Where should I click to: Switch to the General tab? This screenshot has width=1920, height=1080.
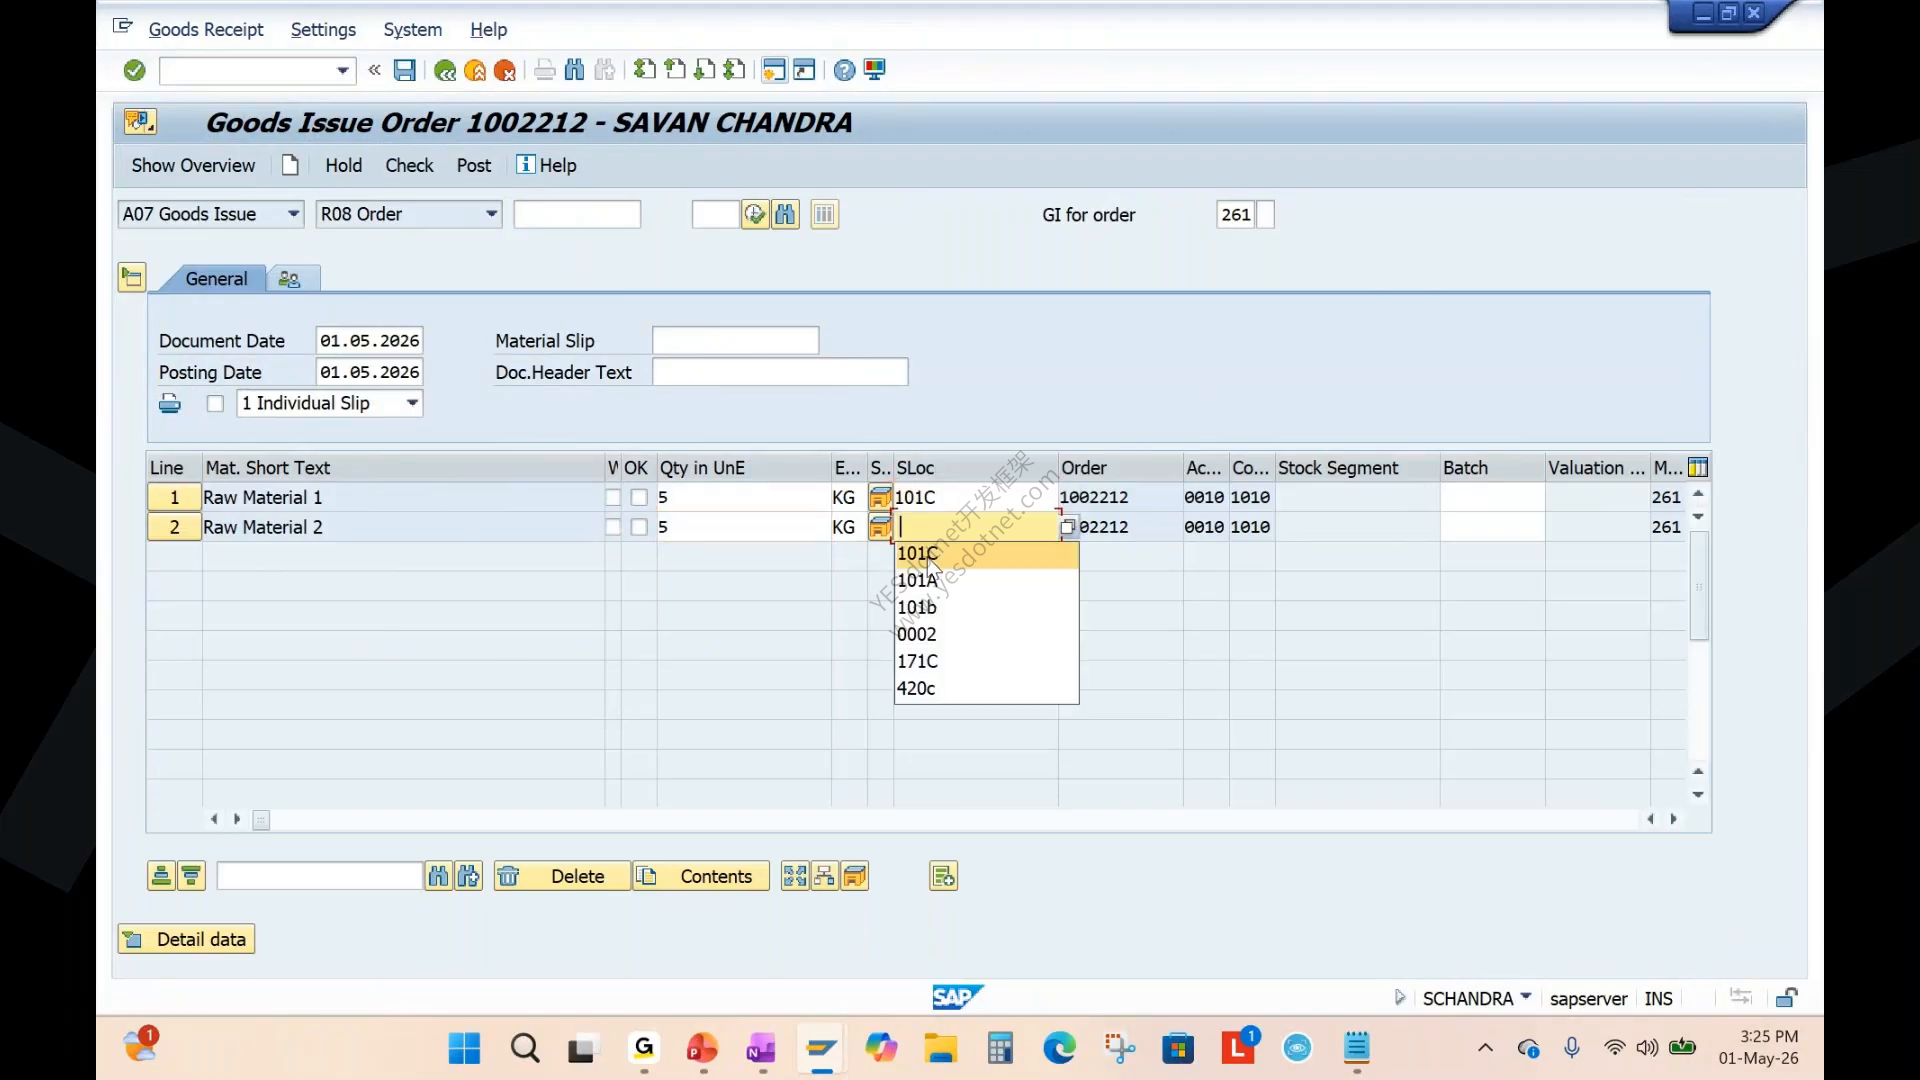click(216, 279)
